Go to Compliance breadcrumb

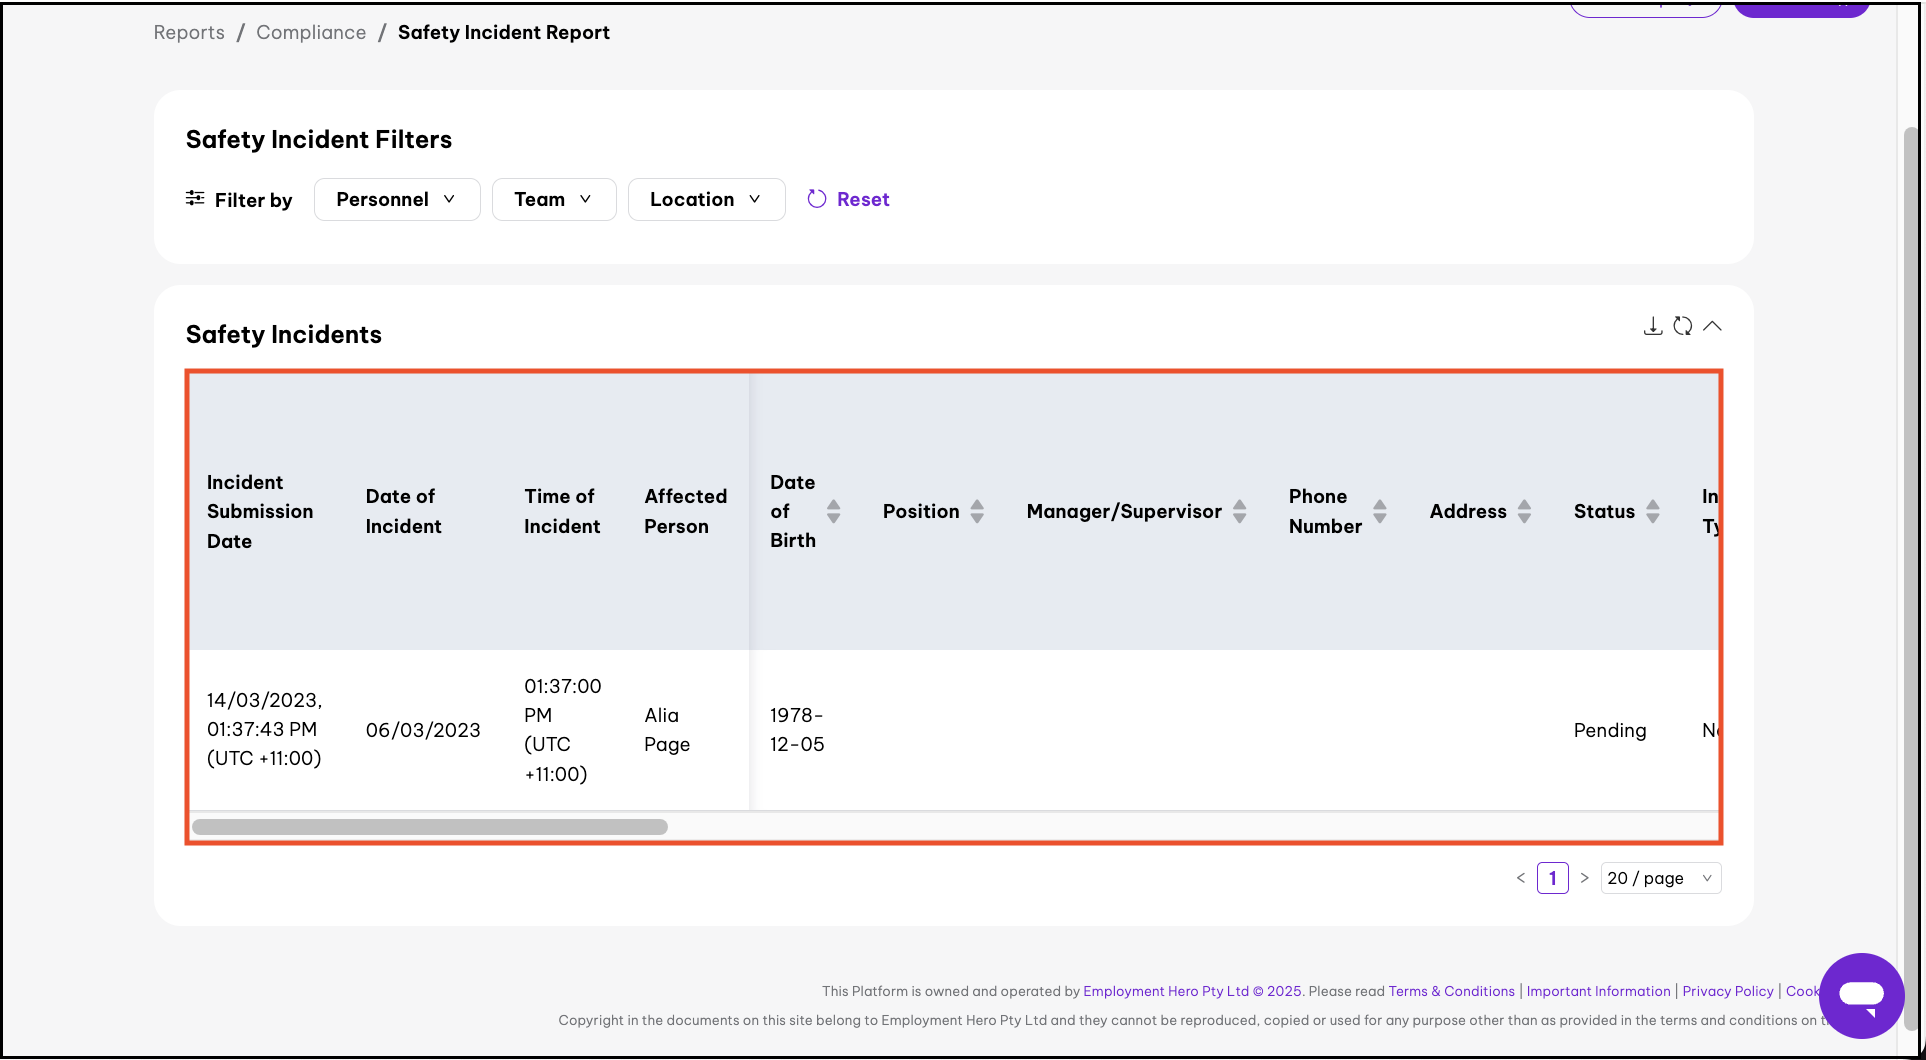pos(311,33)
